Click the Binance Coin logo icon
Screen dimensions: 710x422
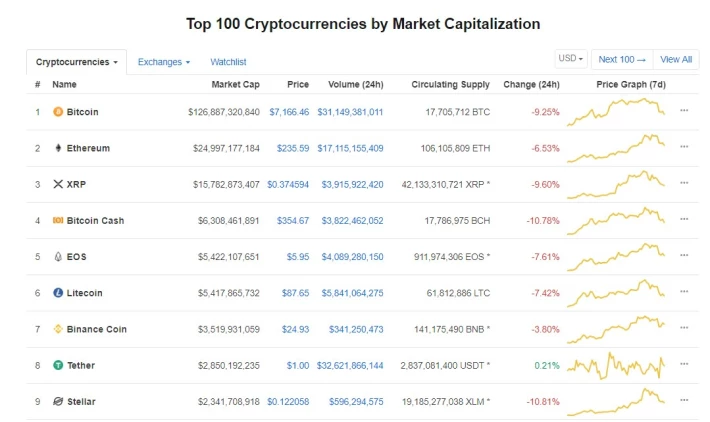point(58,329)
